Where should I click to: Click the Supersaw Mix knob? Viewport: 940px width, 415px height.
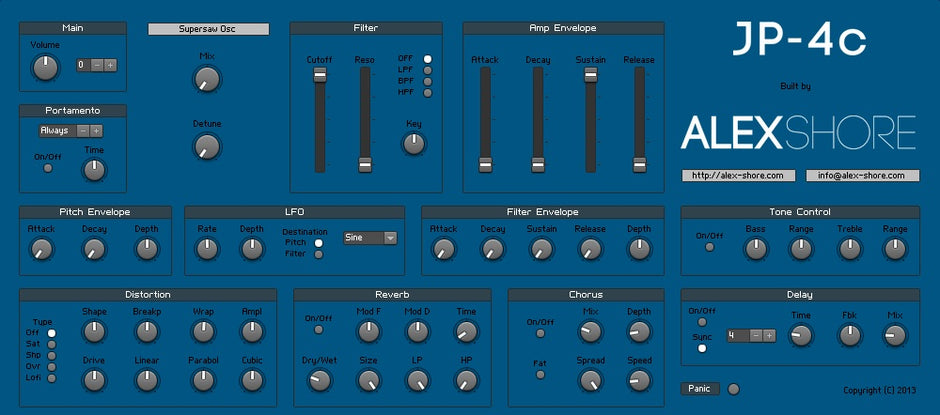coord(207,79)
